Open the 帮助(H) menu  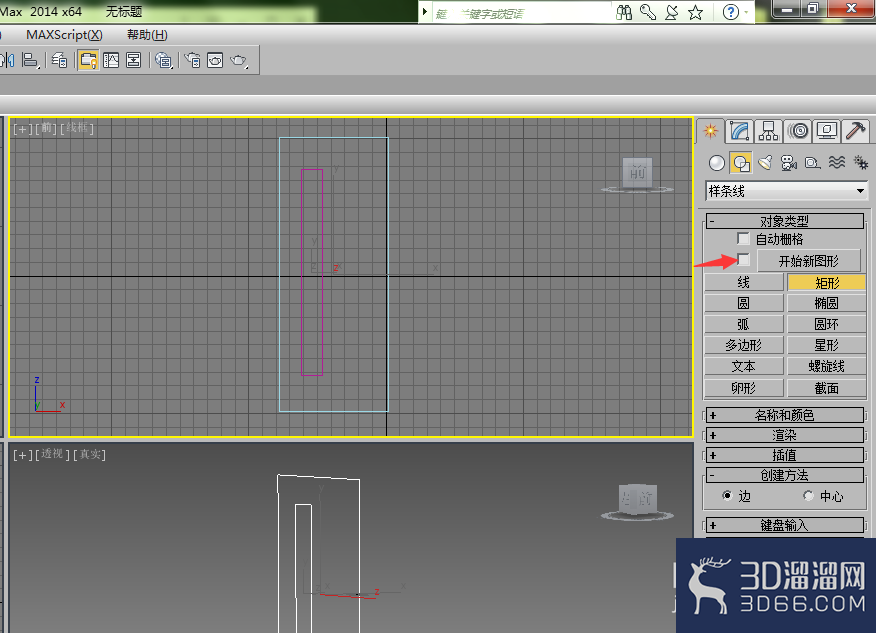(147, 35)
